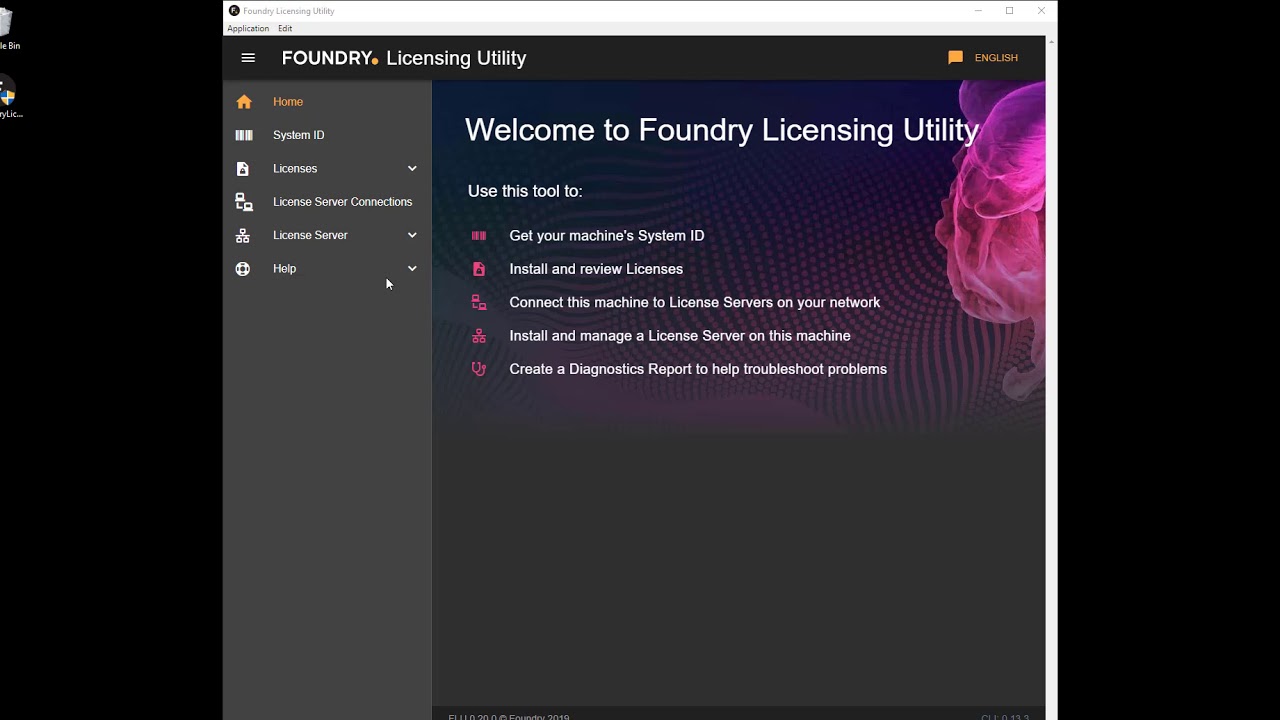Click barcode icon beside Get your machine's System ID
The image size is (1280, 720).
(x=479, y=236)
